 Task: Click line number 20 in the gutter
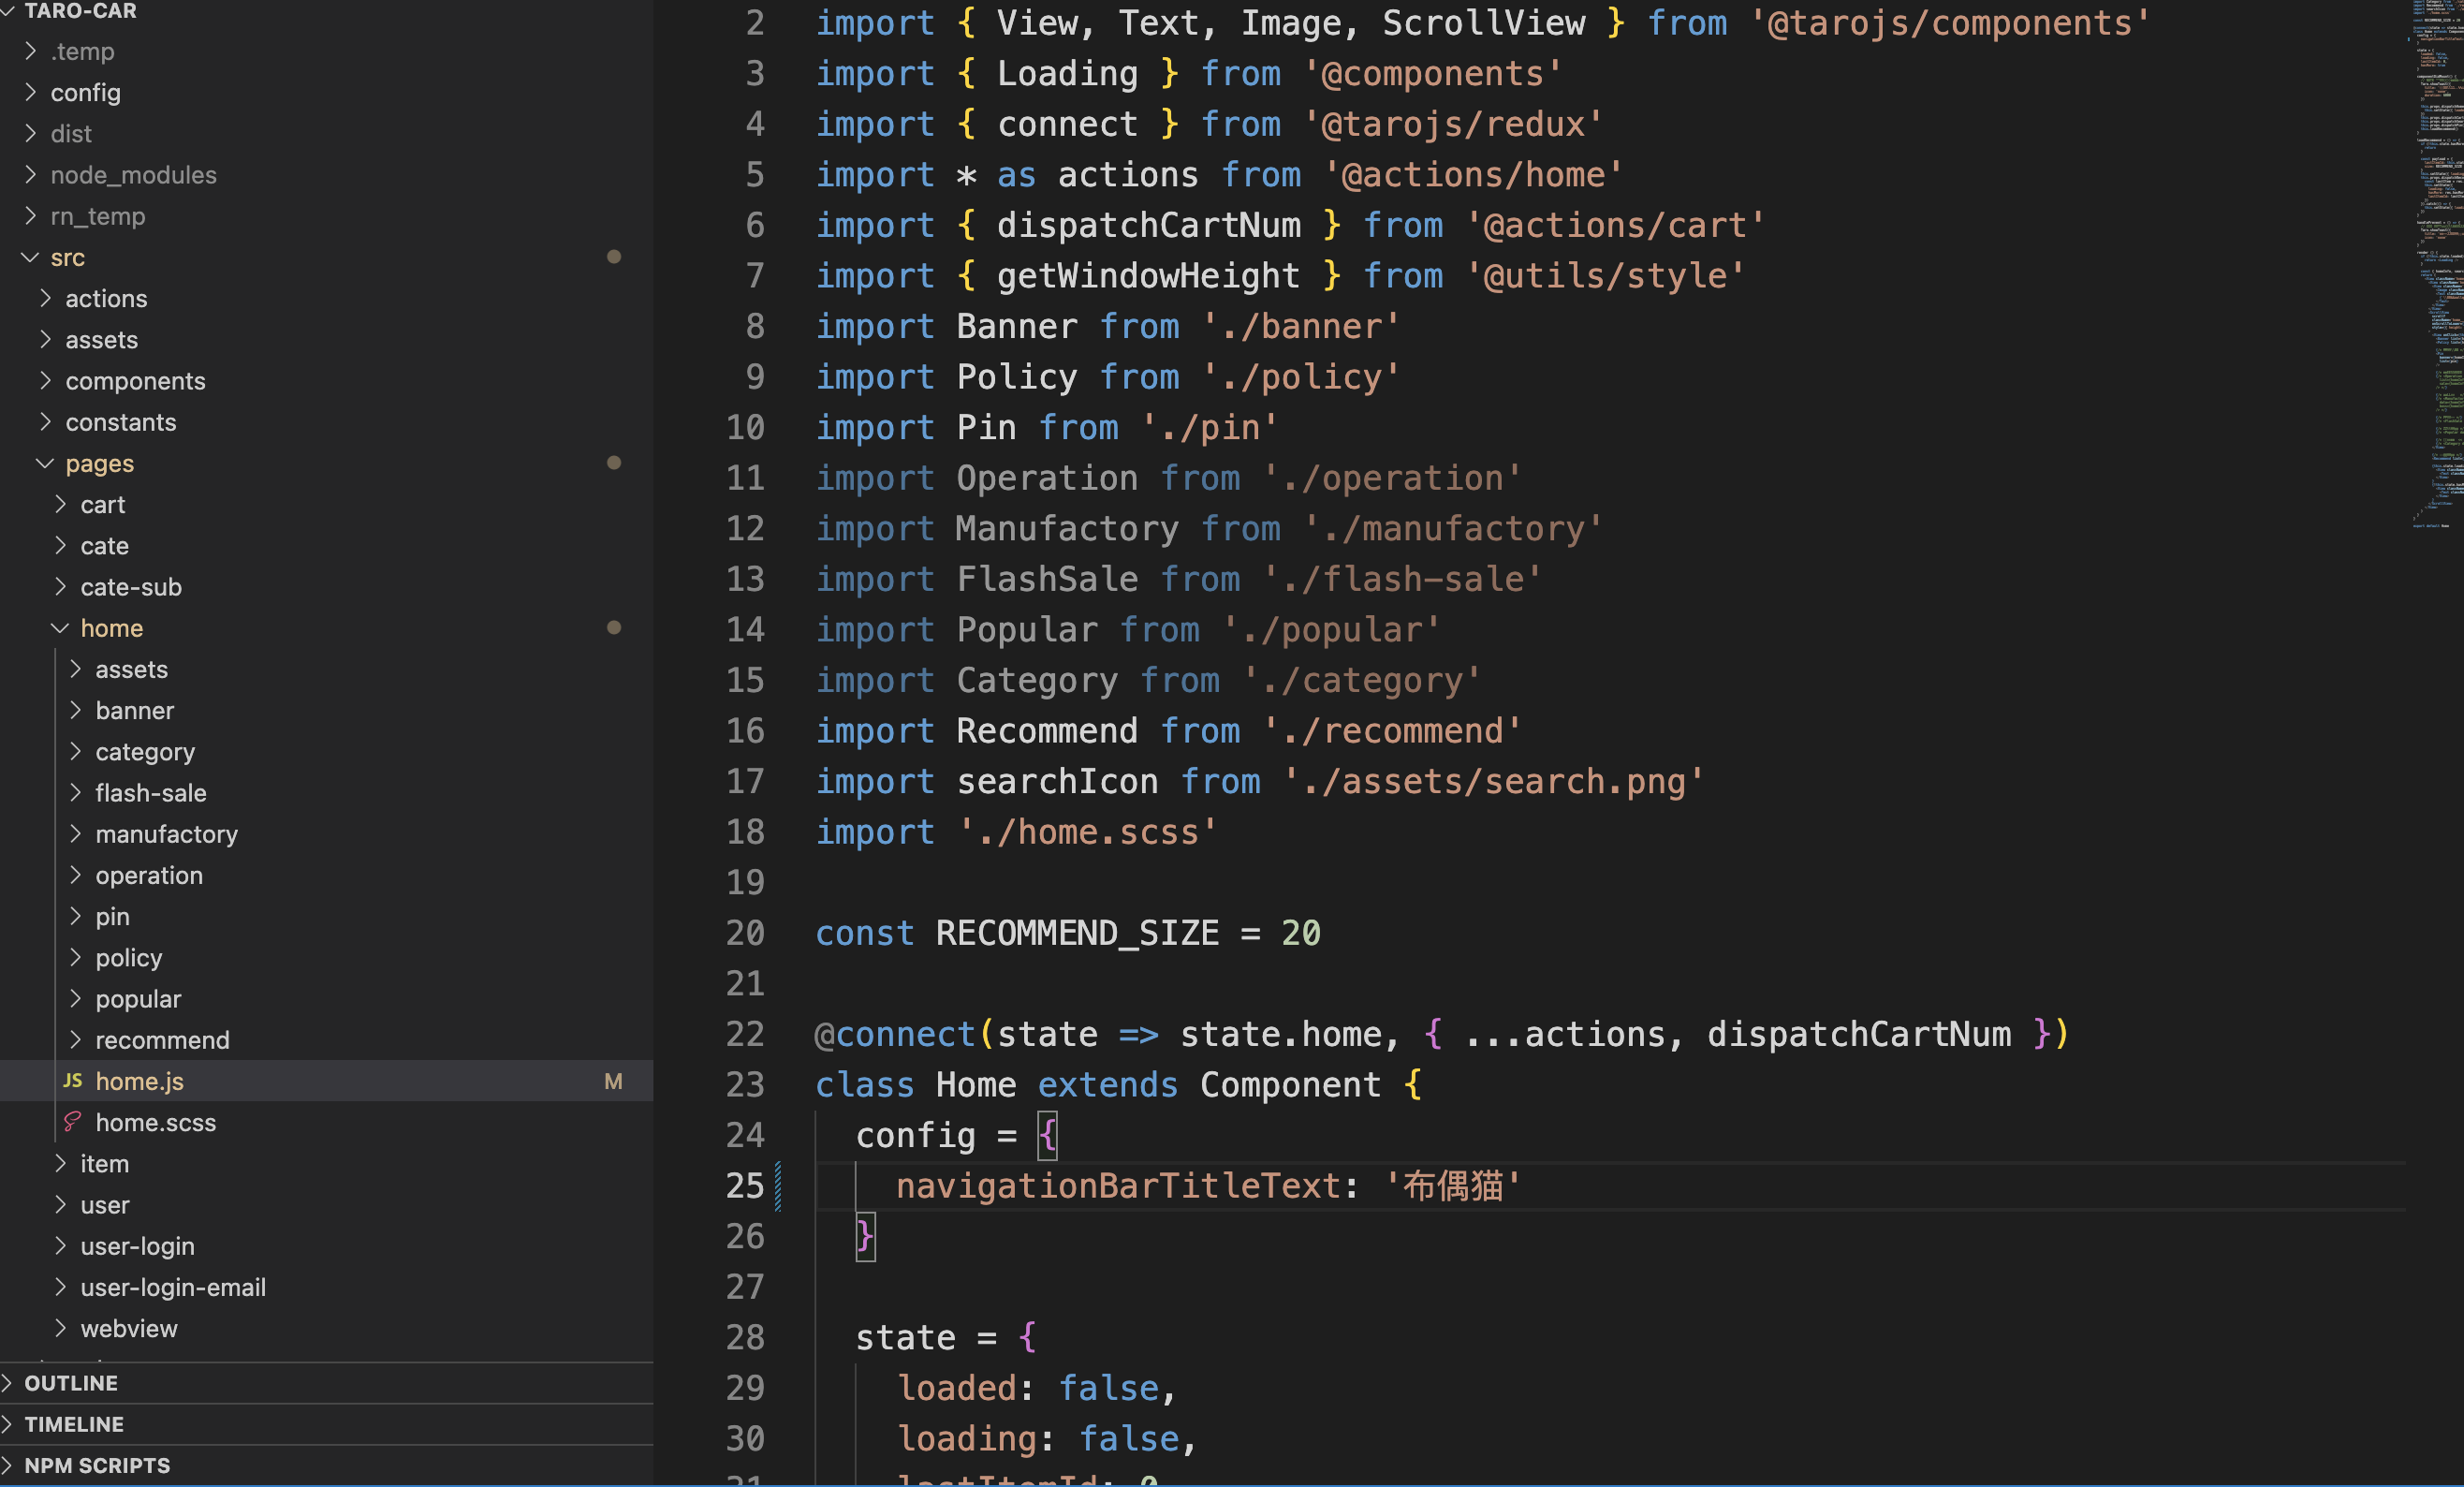tap(745, 933)
